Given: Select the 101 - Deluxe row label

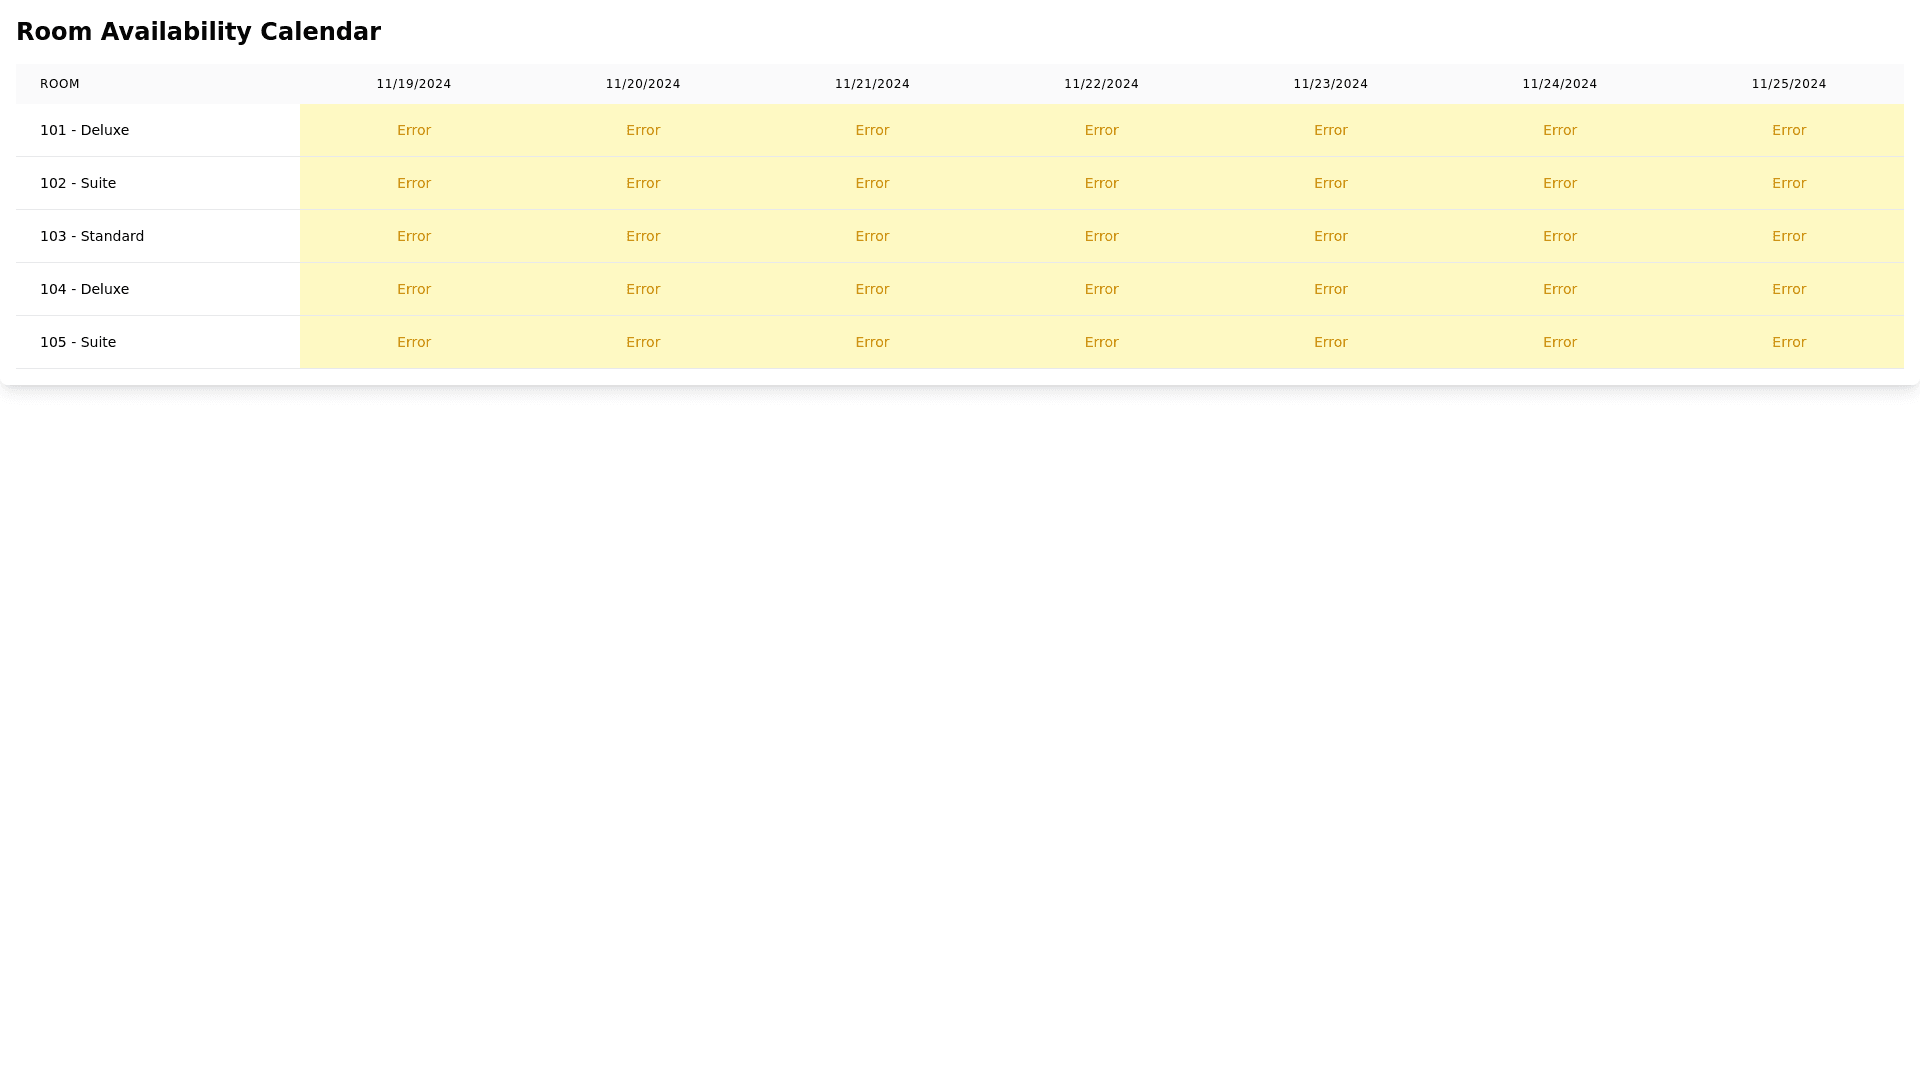Looking at the screenshot, I should (x=84, y=130).
